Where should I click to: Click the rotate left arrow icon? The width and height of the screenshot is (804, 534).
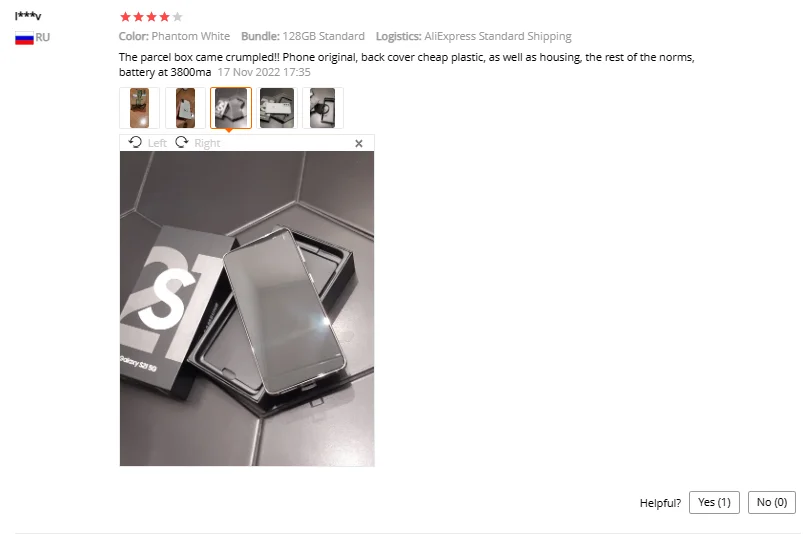click(135, 142)
